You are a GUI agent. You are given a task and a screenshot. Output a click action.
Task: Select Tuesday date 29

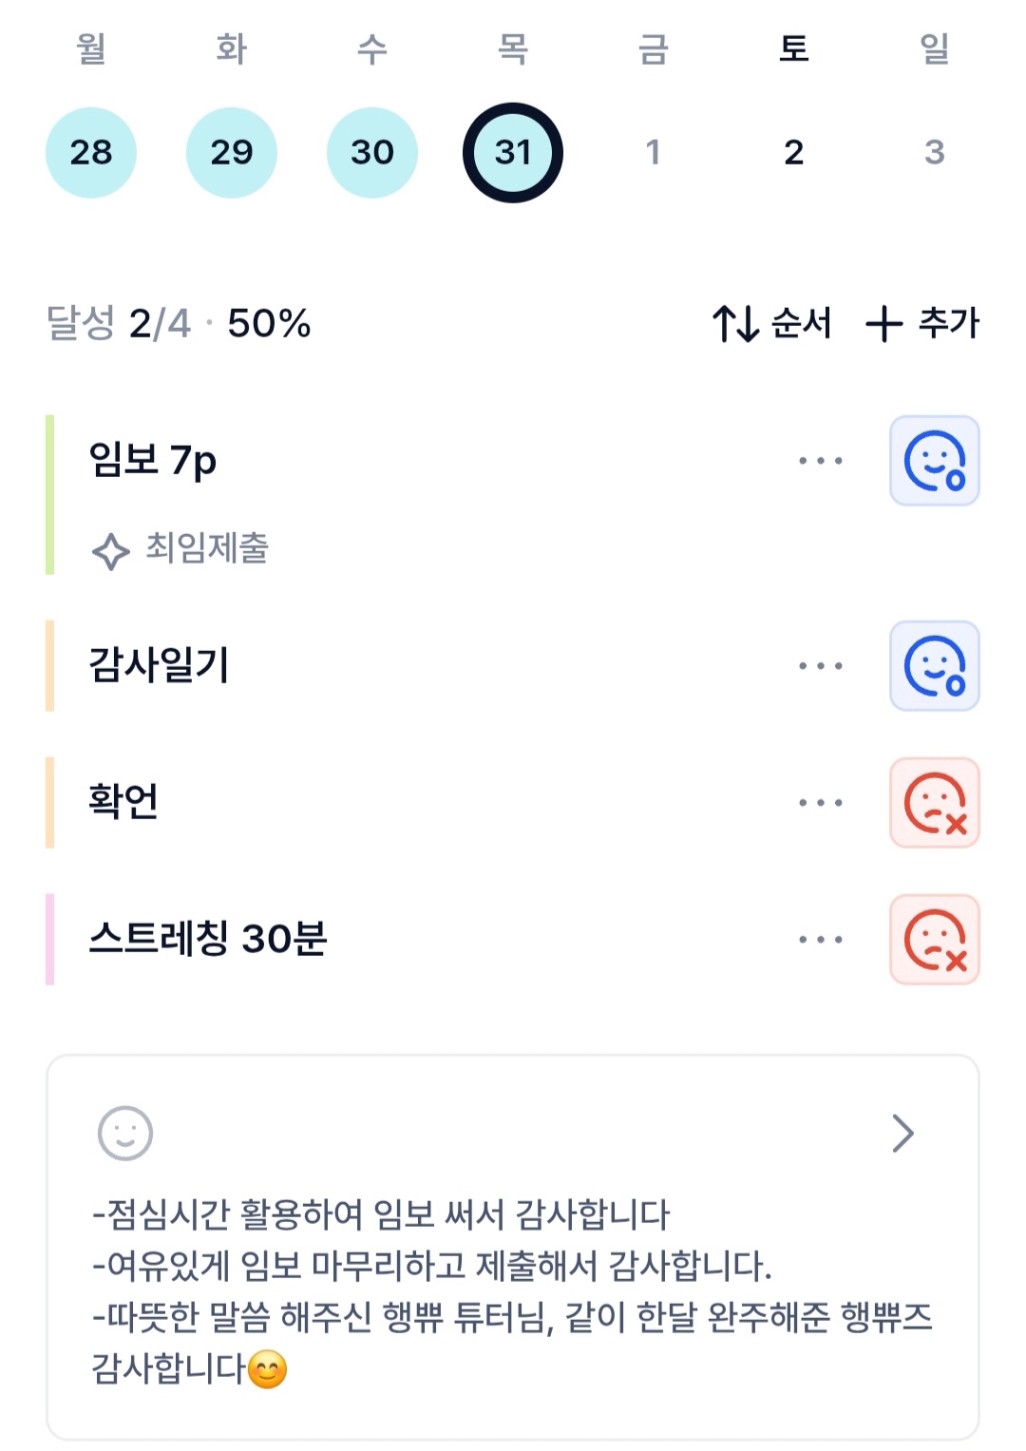point(232,152)
